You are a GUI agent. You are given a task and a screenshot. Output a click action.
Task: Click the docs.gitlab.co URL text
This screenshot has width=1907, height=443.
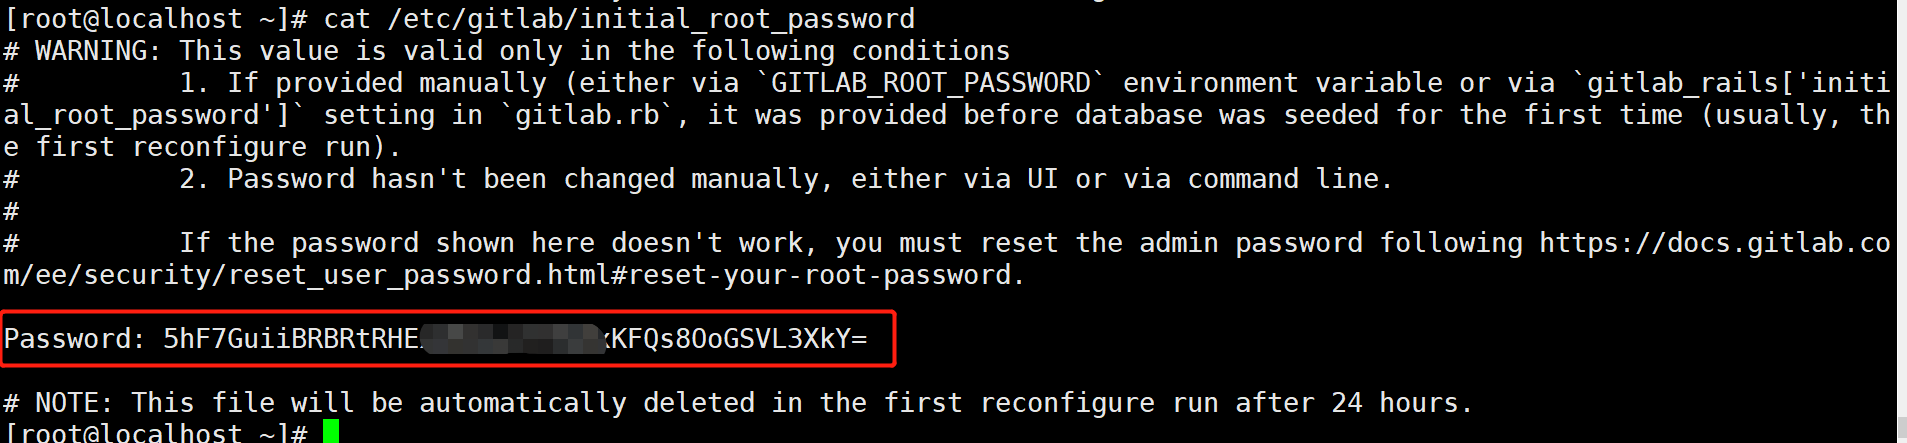[1714, 243]
